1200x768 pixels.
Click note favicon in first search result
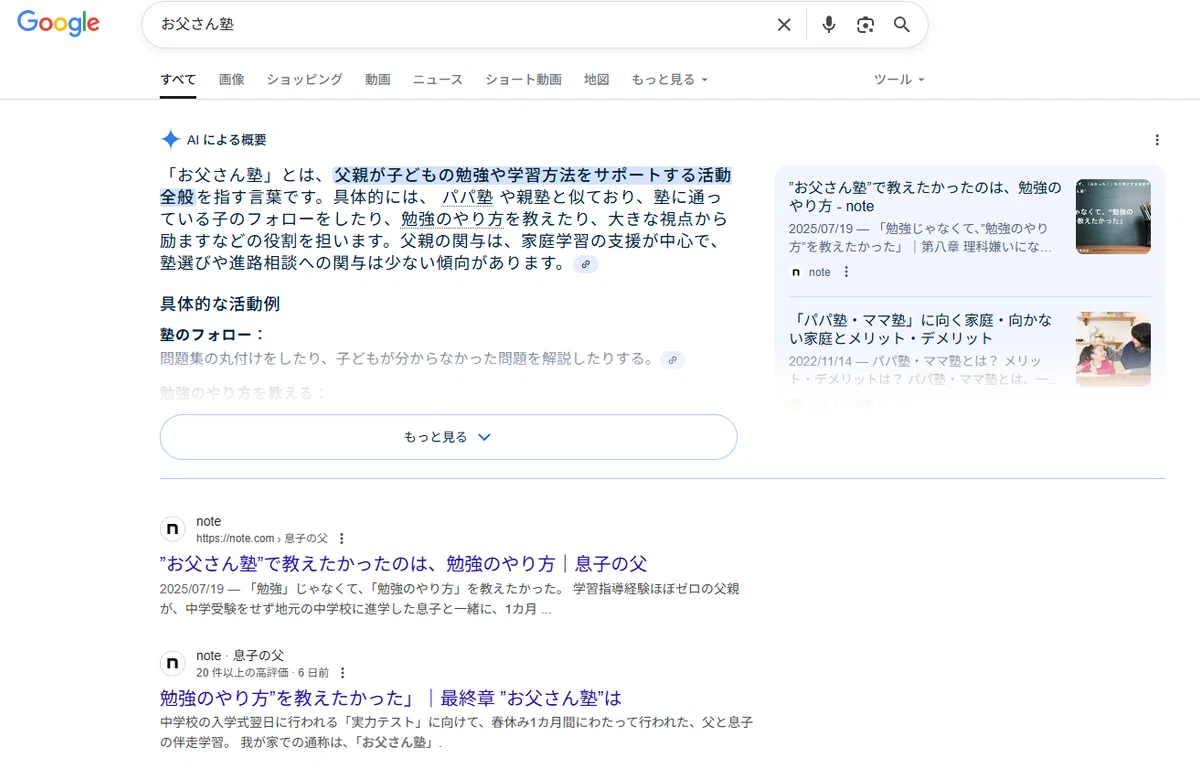[173, 529]
